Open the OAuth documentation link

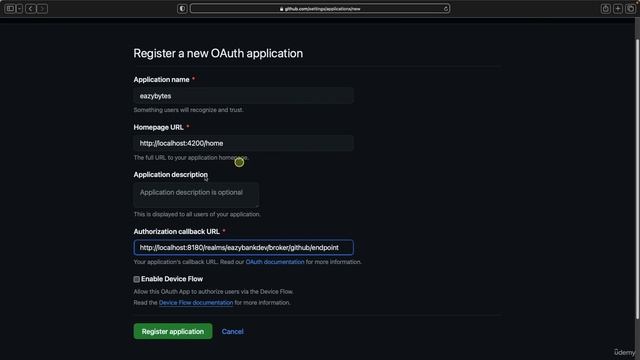click(x=275, y=262)
